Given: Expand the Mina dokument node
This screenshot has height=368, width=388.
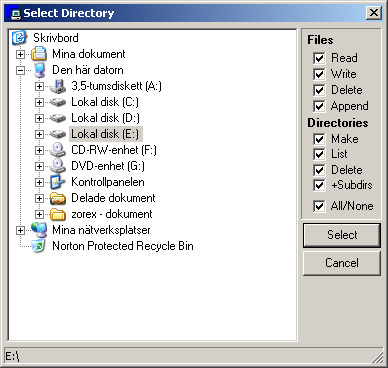Looking at the screenshot, I should coord(20,54).
